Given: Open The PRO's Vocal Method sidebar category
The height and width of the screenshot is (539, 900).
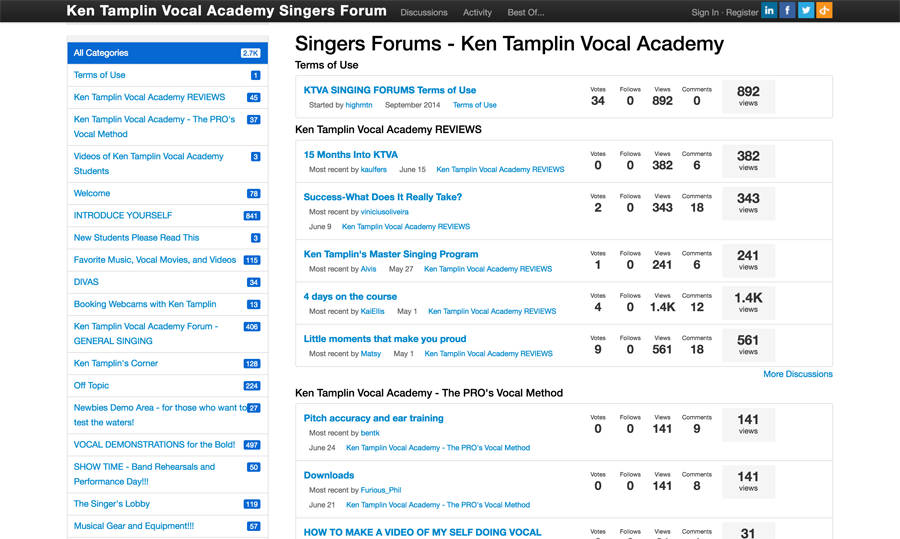Looking at the screenshot, I should pos(154,126).
